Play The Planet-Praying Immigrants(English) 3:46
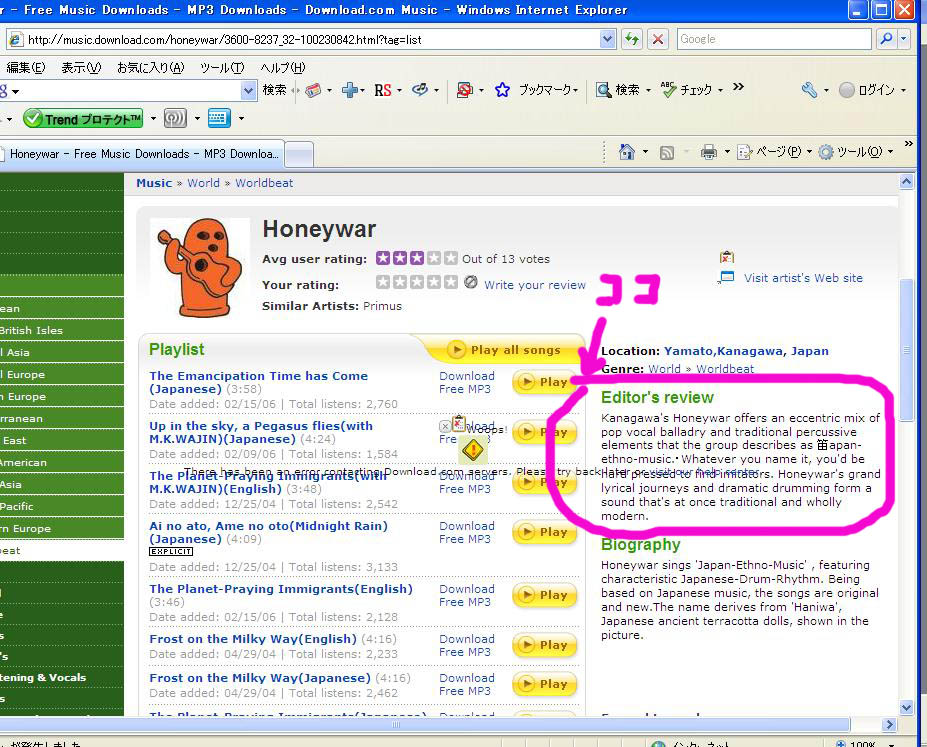 click(x=544, y=595)
